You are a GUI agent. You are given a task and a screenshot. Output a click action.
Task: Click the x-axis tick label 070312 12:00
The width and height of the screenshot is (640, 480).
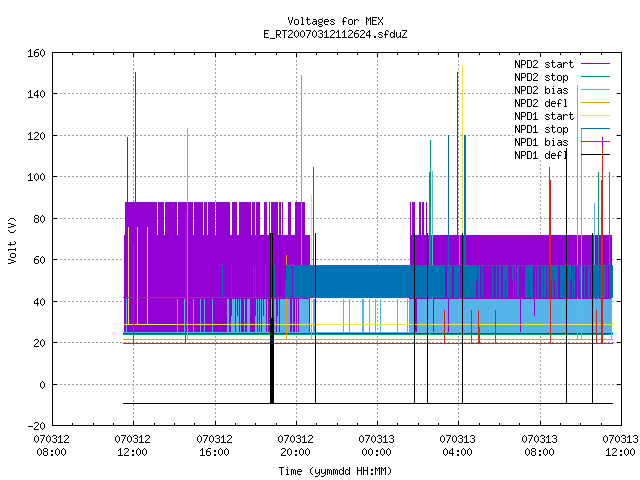[133, 446]
